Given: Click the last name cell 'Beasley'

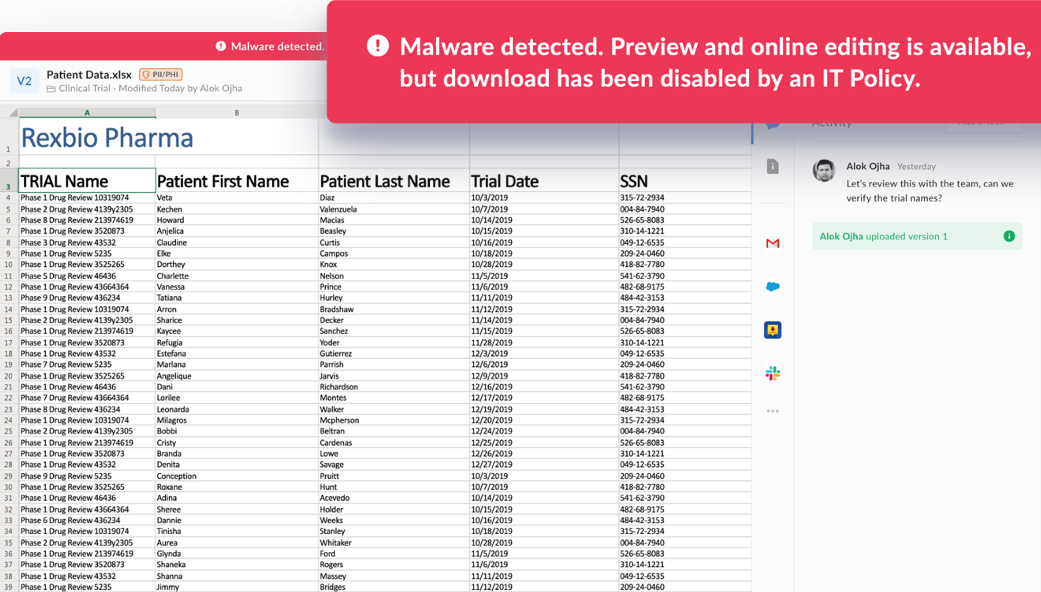Looking at the screenshot, I should pos(394,232).
